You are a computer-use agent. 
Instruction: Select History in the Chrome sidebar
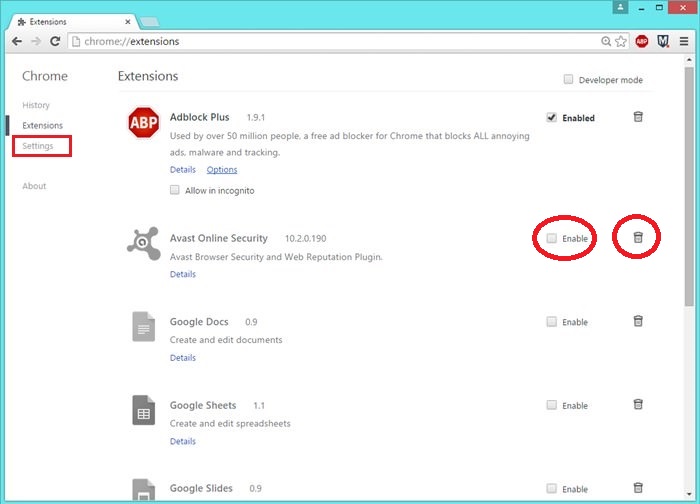pos(36,105)
